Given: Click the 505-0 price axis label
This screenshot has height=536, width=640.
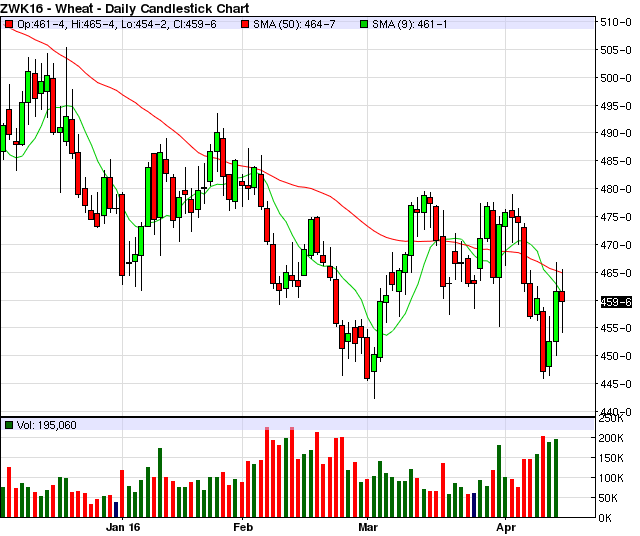Looking at the screenshot, I should (616, 50).
